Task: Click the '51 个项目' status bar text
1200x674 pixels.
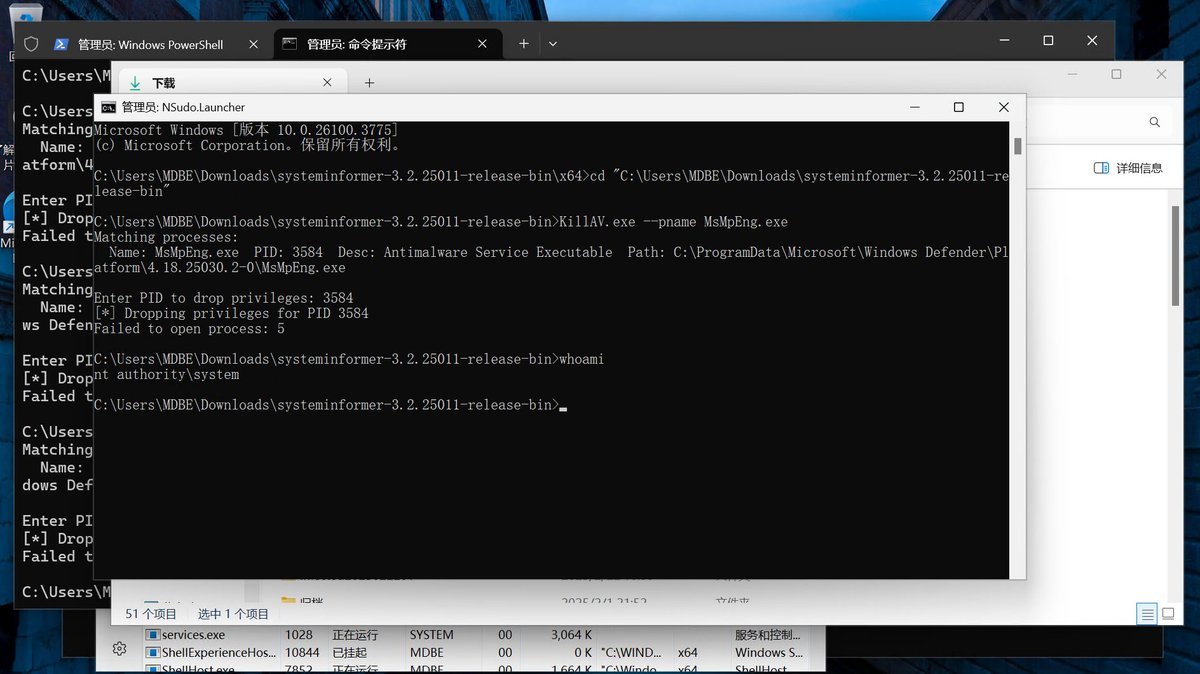Action: (150, 613)
